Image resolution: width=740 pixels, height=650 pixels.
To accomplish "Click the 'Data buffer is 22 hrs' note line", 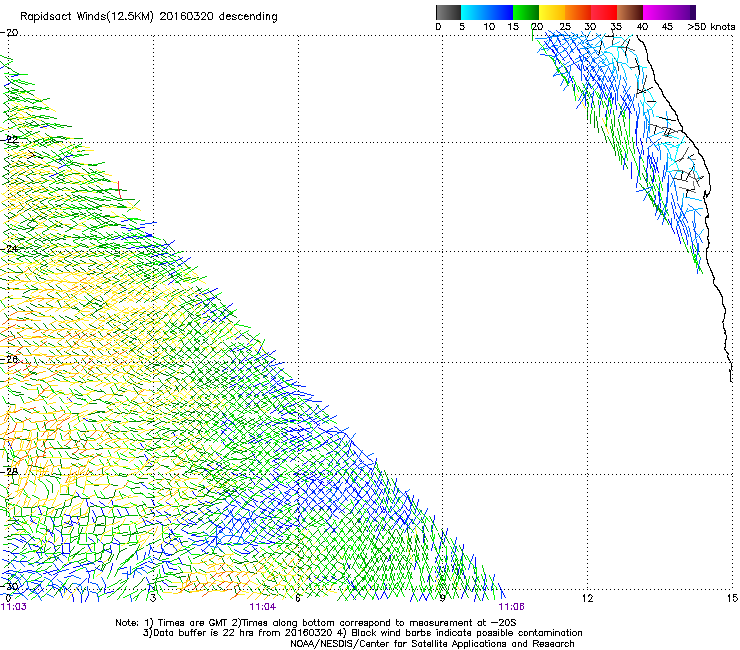I will pos(362,633).
